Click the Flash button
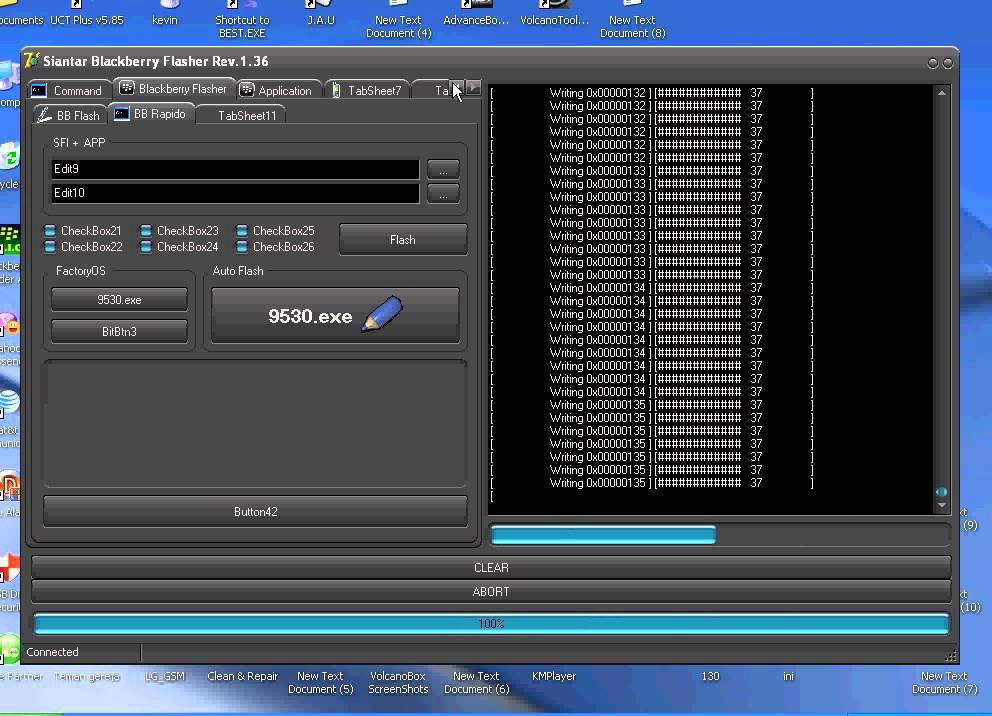992x716 pixels. tap(403, 240)
